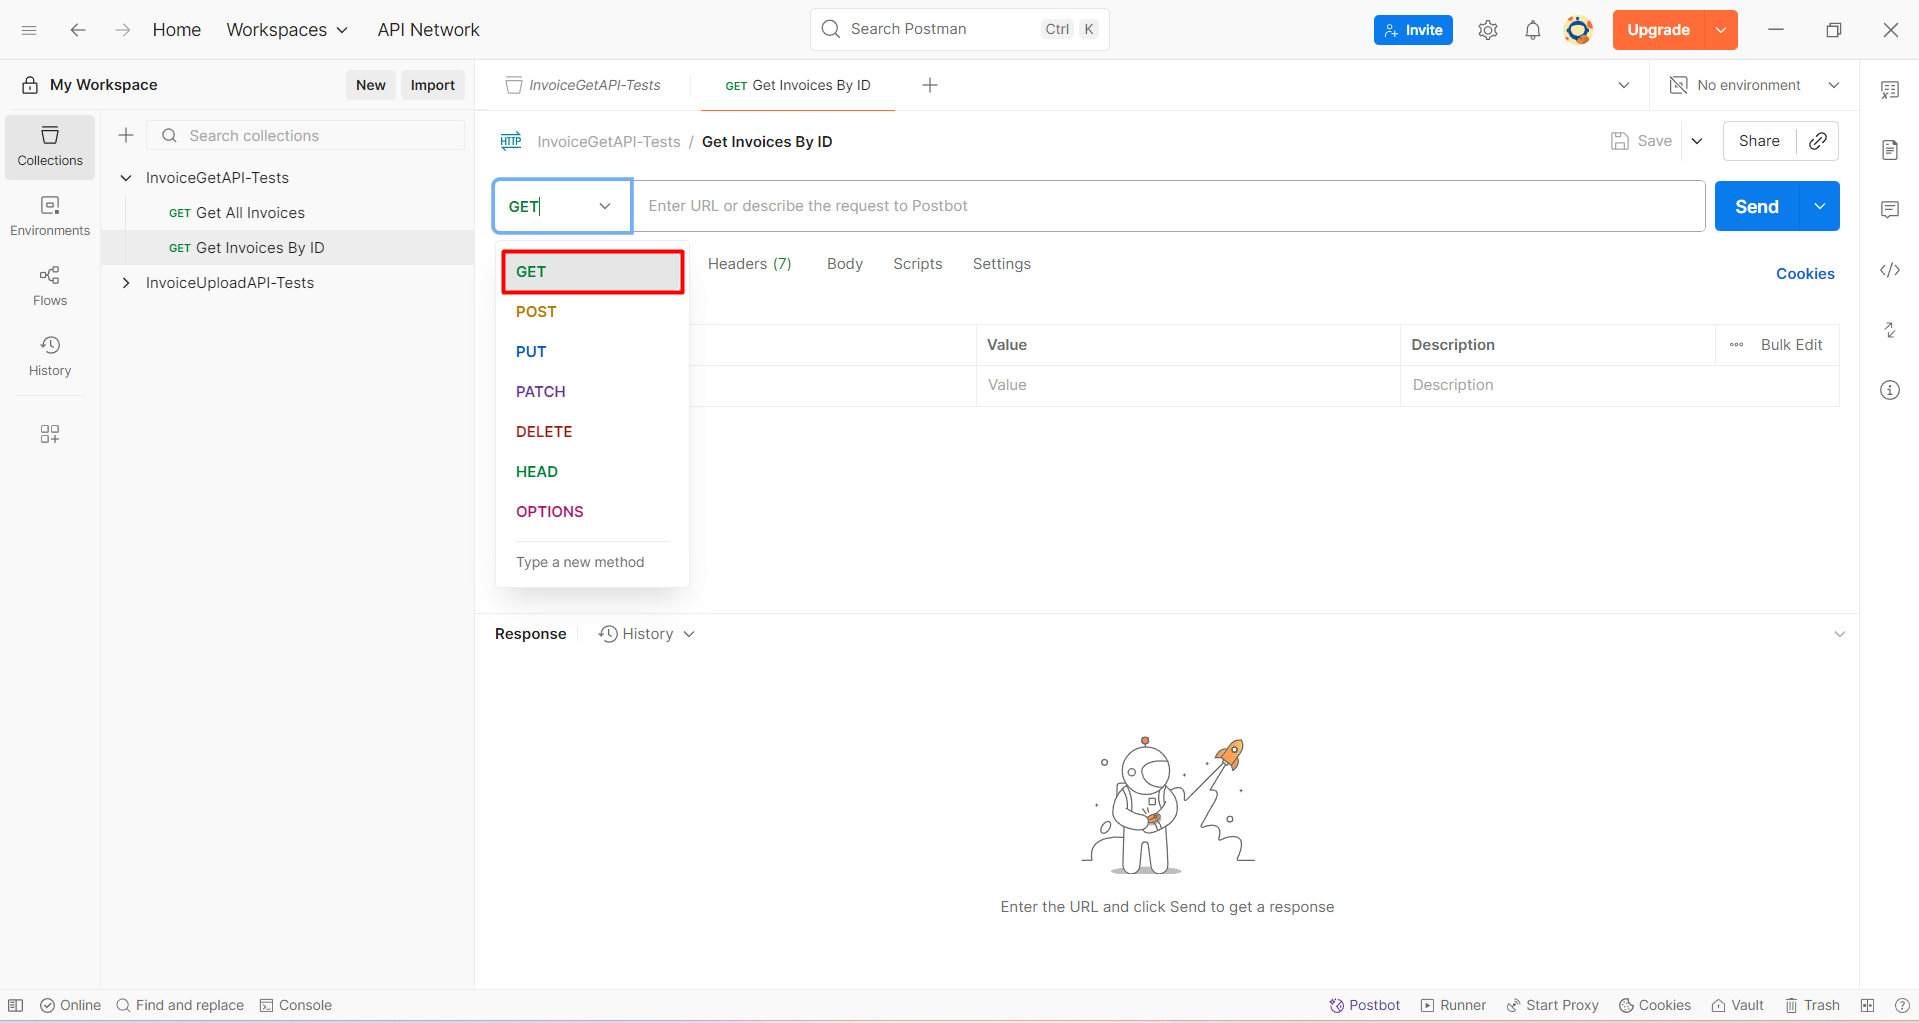Open Cookies from the request editor

(1804, 273)
